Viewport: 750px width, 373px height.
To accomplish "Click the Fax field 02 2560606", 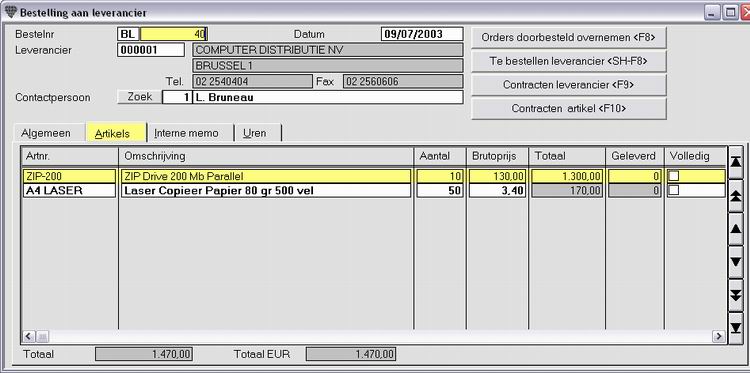I will pos(403,81).
